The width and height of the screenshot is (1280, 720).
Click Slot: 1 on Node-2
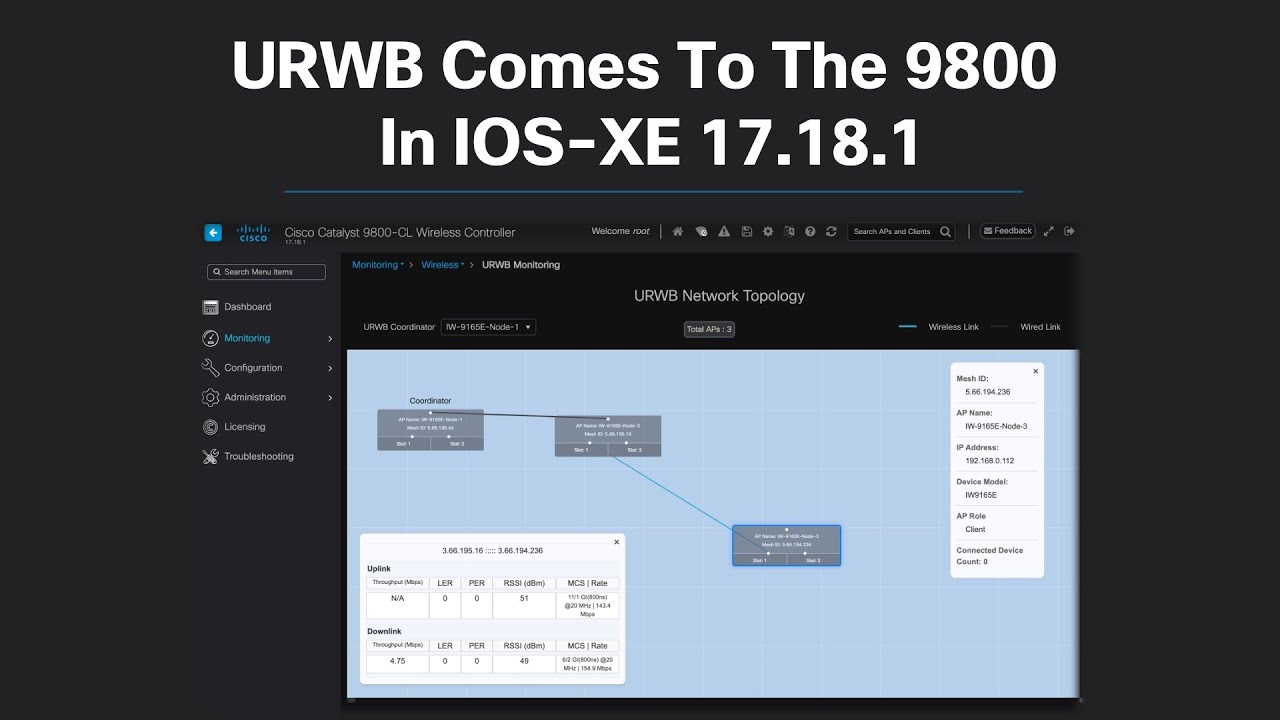point(581,450)
